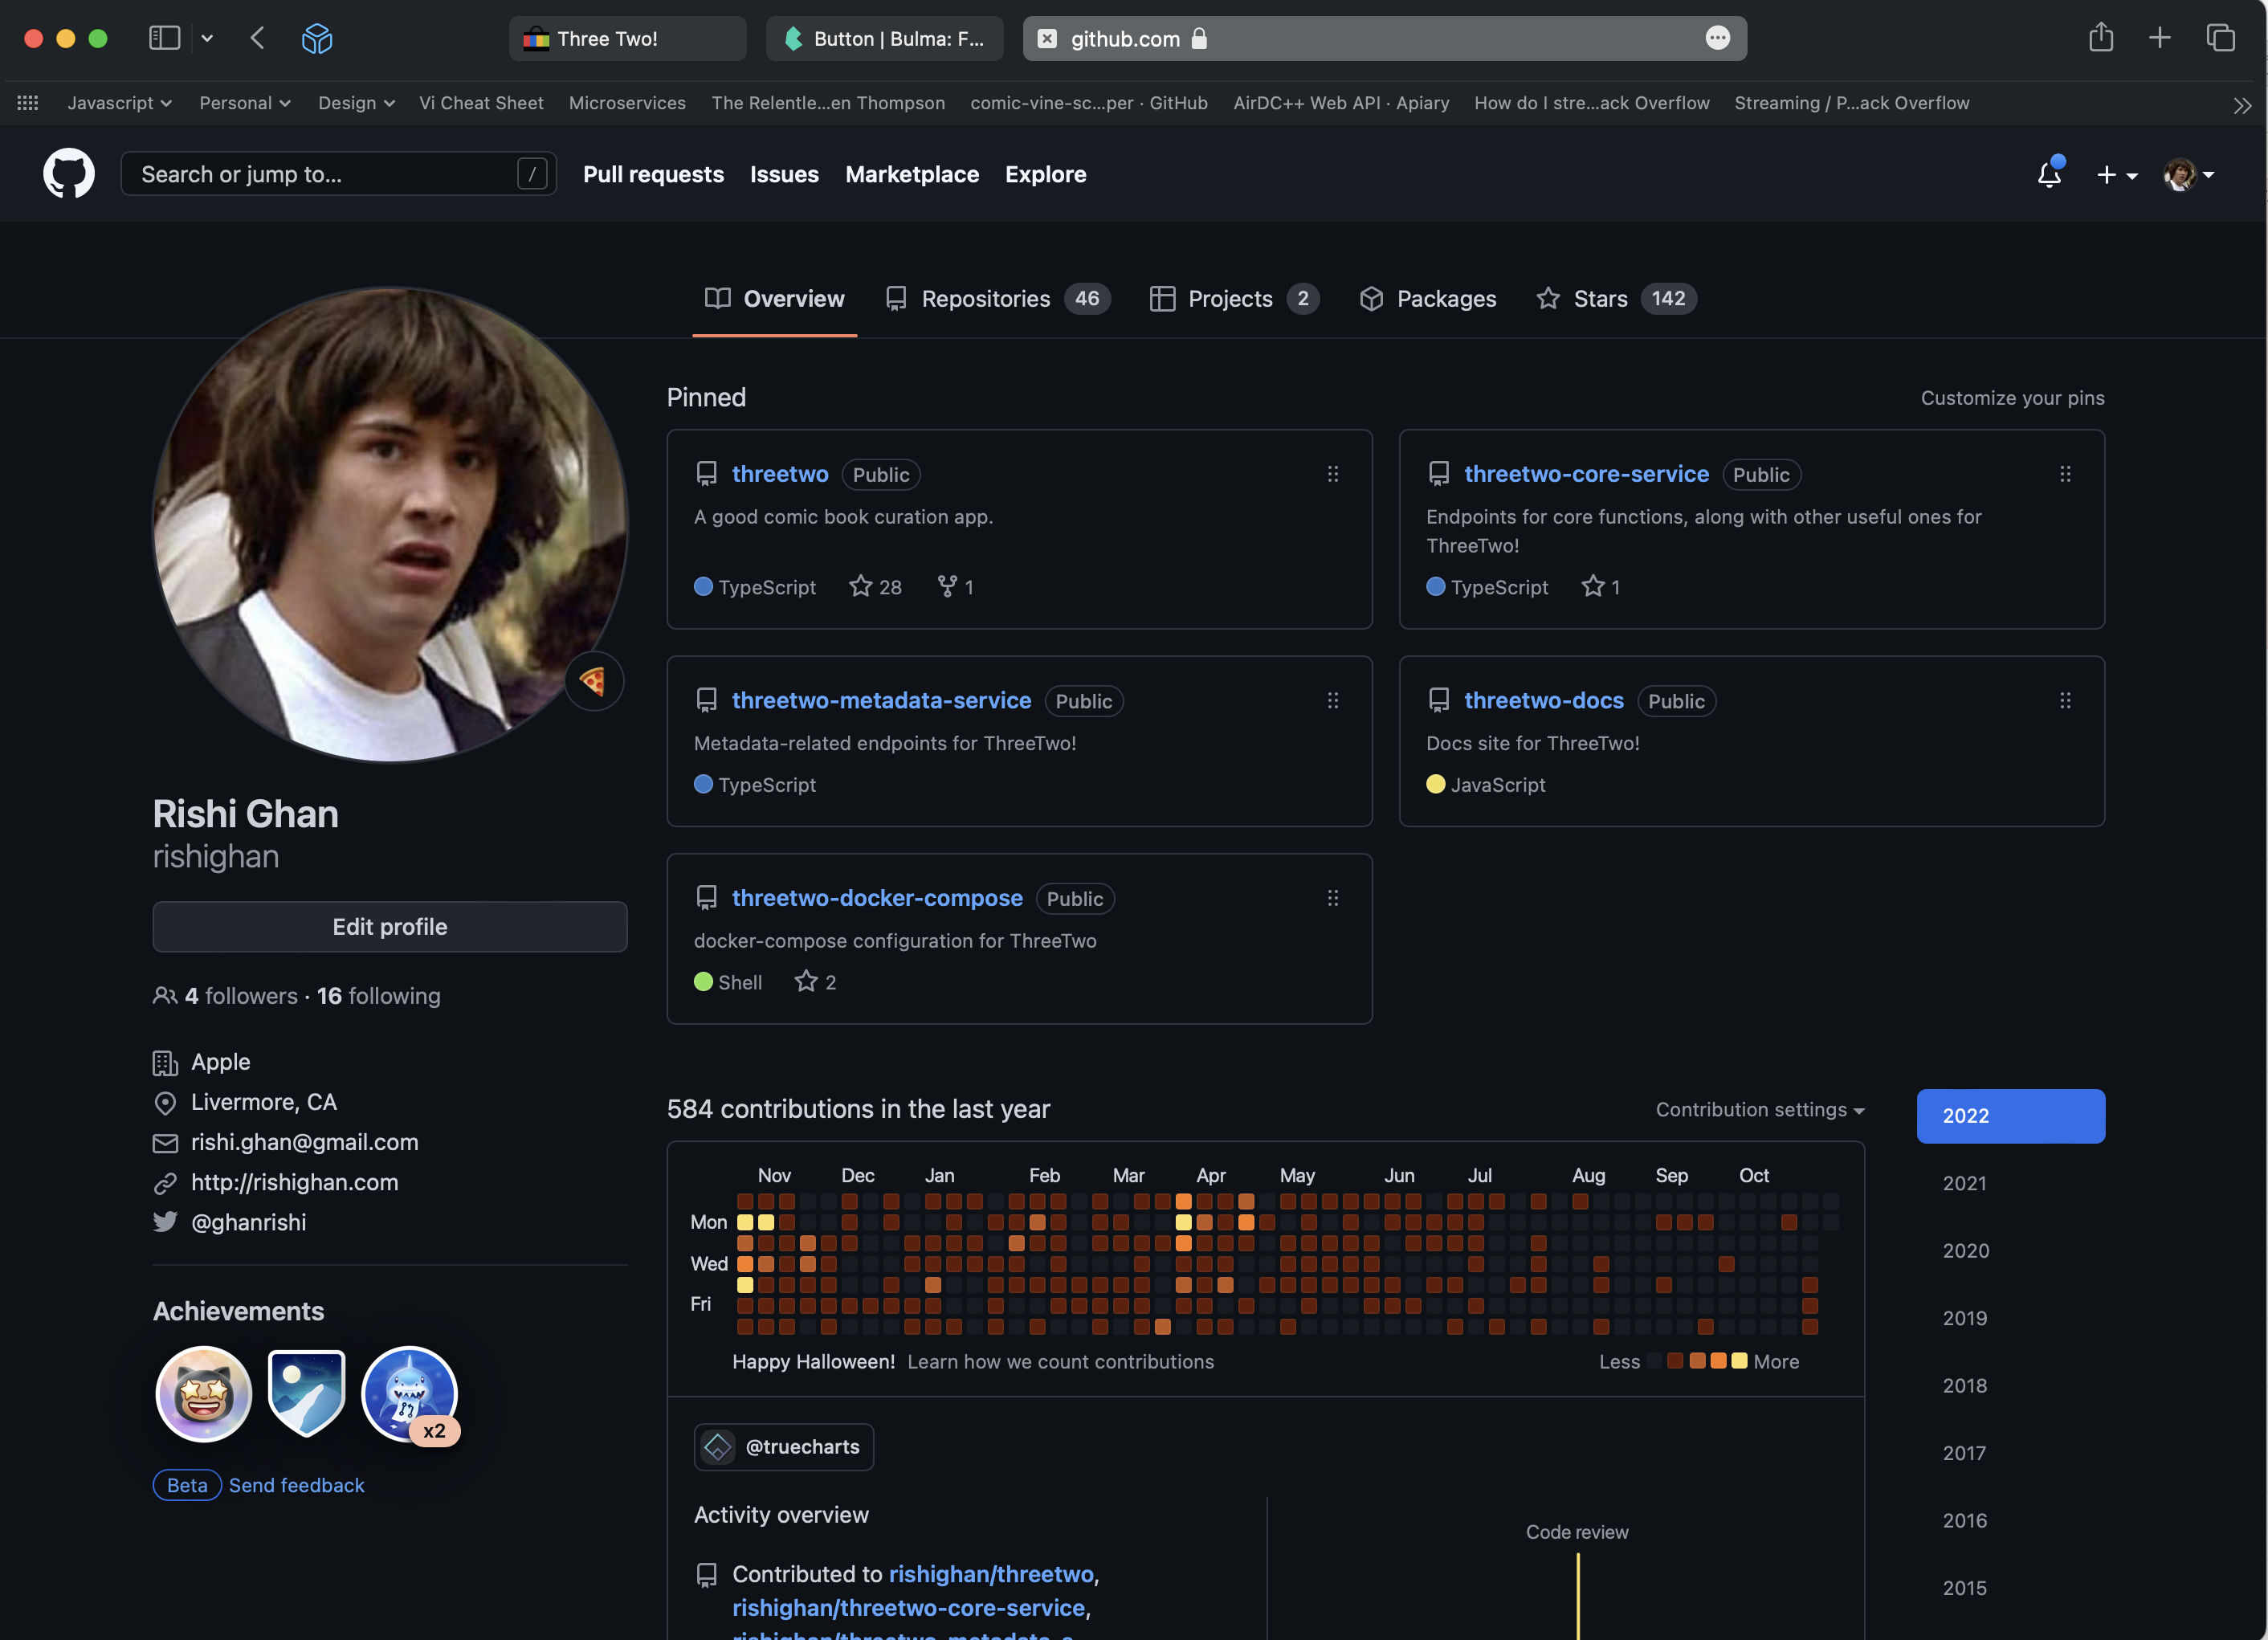Image resolution: width=2268 pixels, height=1640 pixels.
Task: Click the Safari share icon
Action: [2100, 38]
